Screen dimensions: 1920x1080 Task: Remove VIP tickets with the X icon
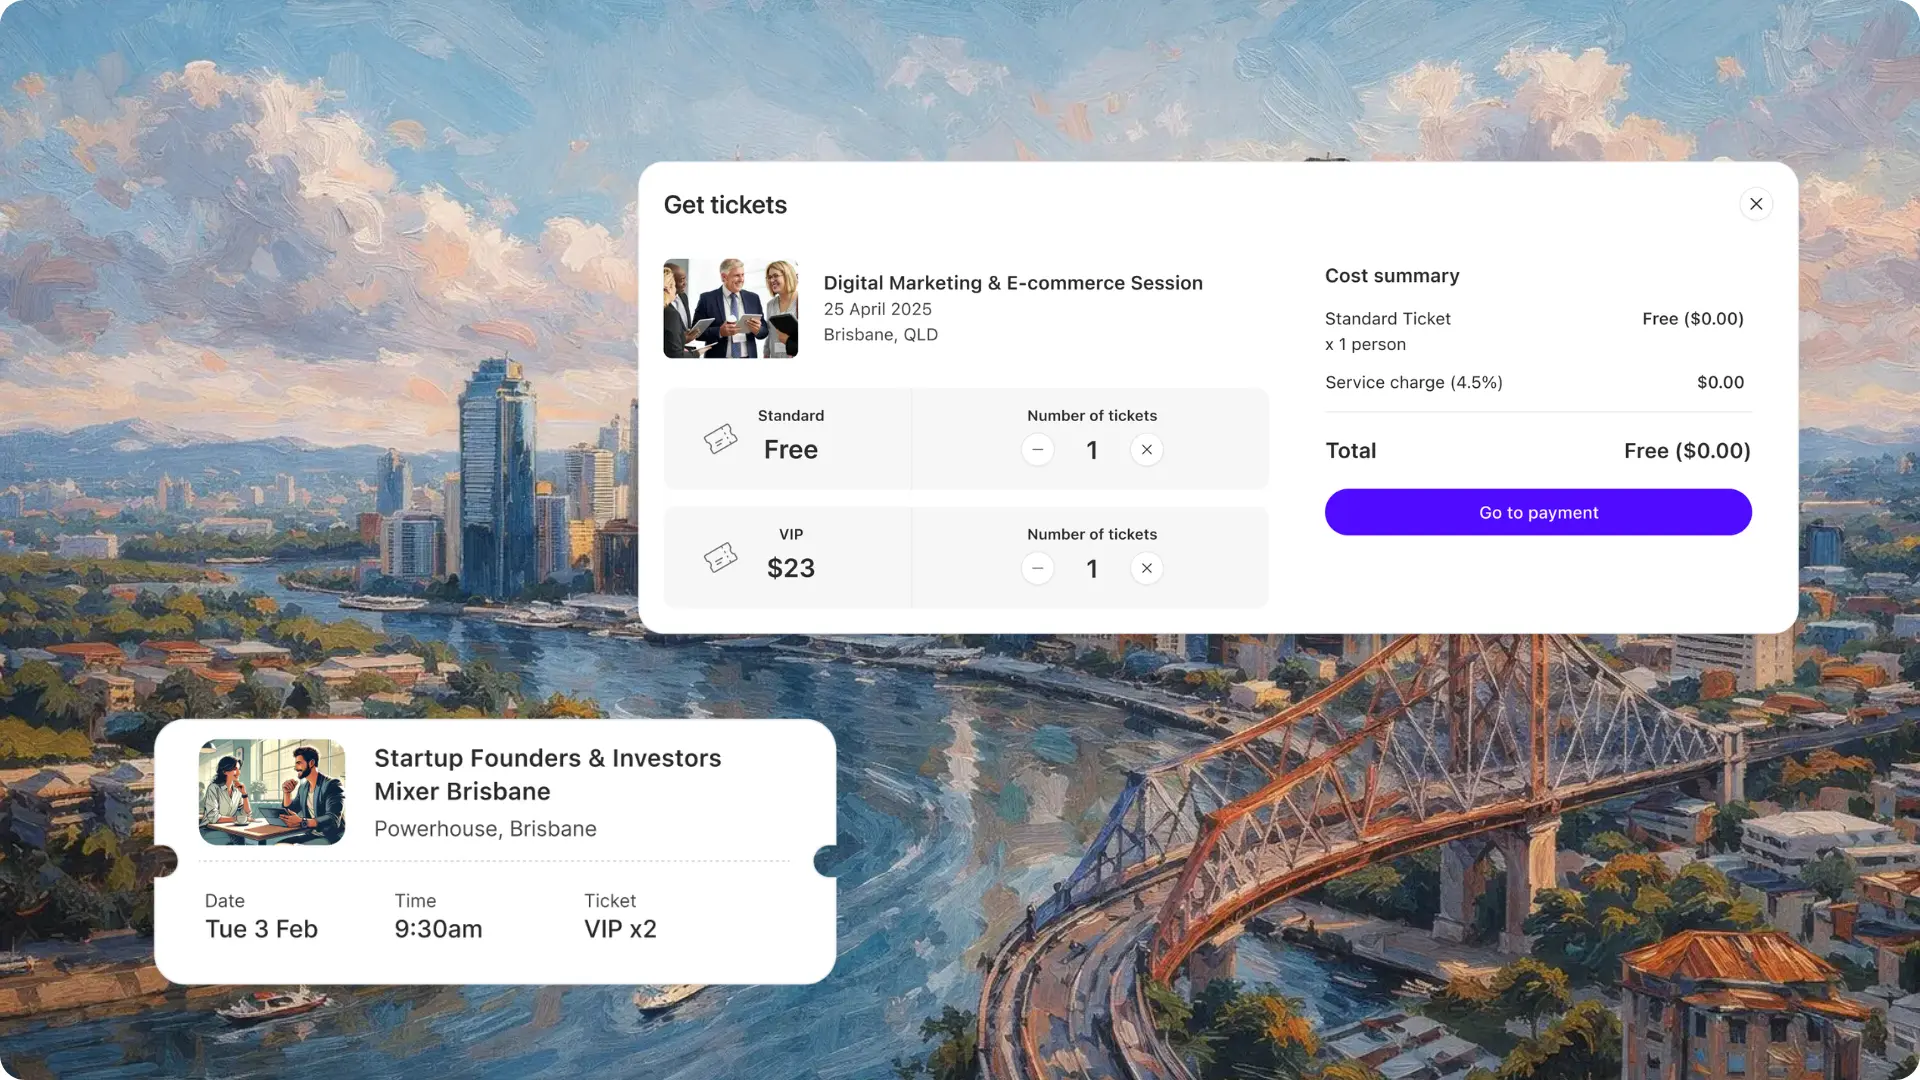[x=1146, y=569]
